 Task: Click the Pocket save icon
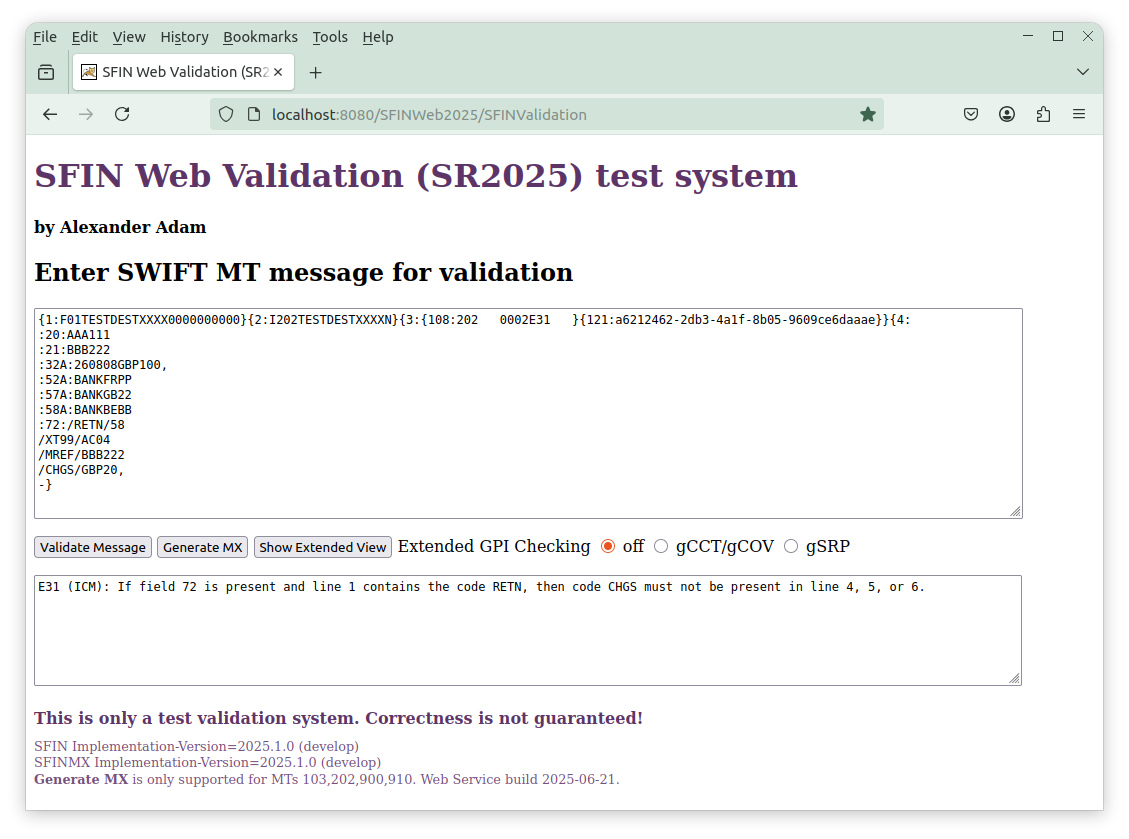971,114
